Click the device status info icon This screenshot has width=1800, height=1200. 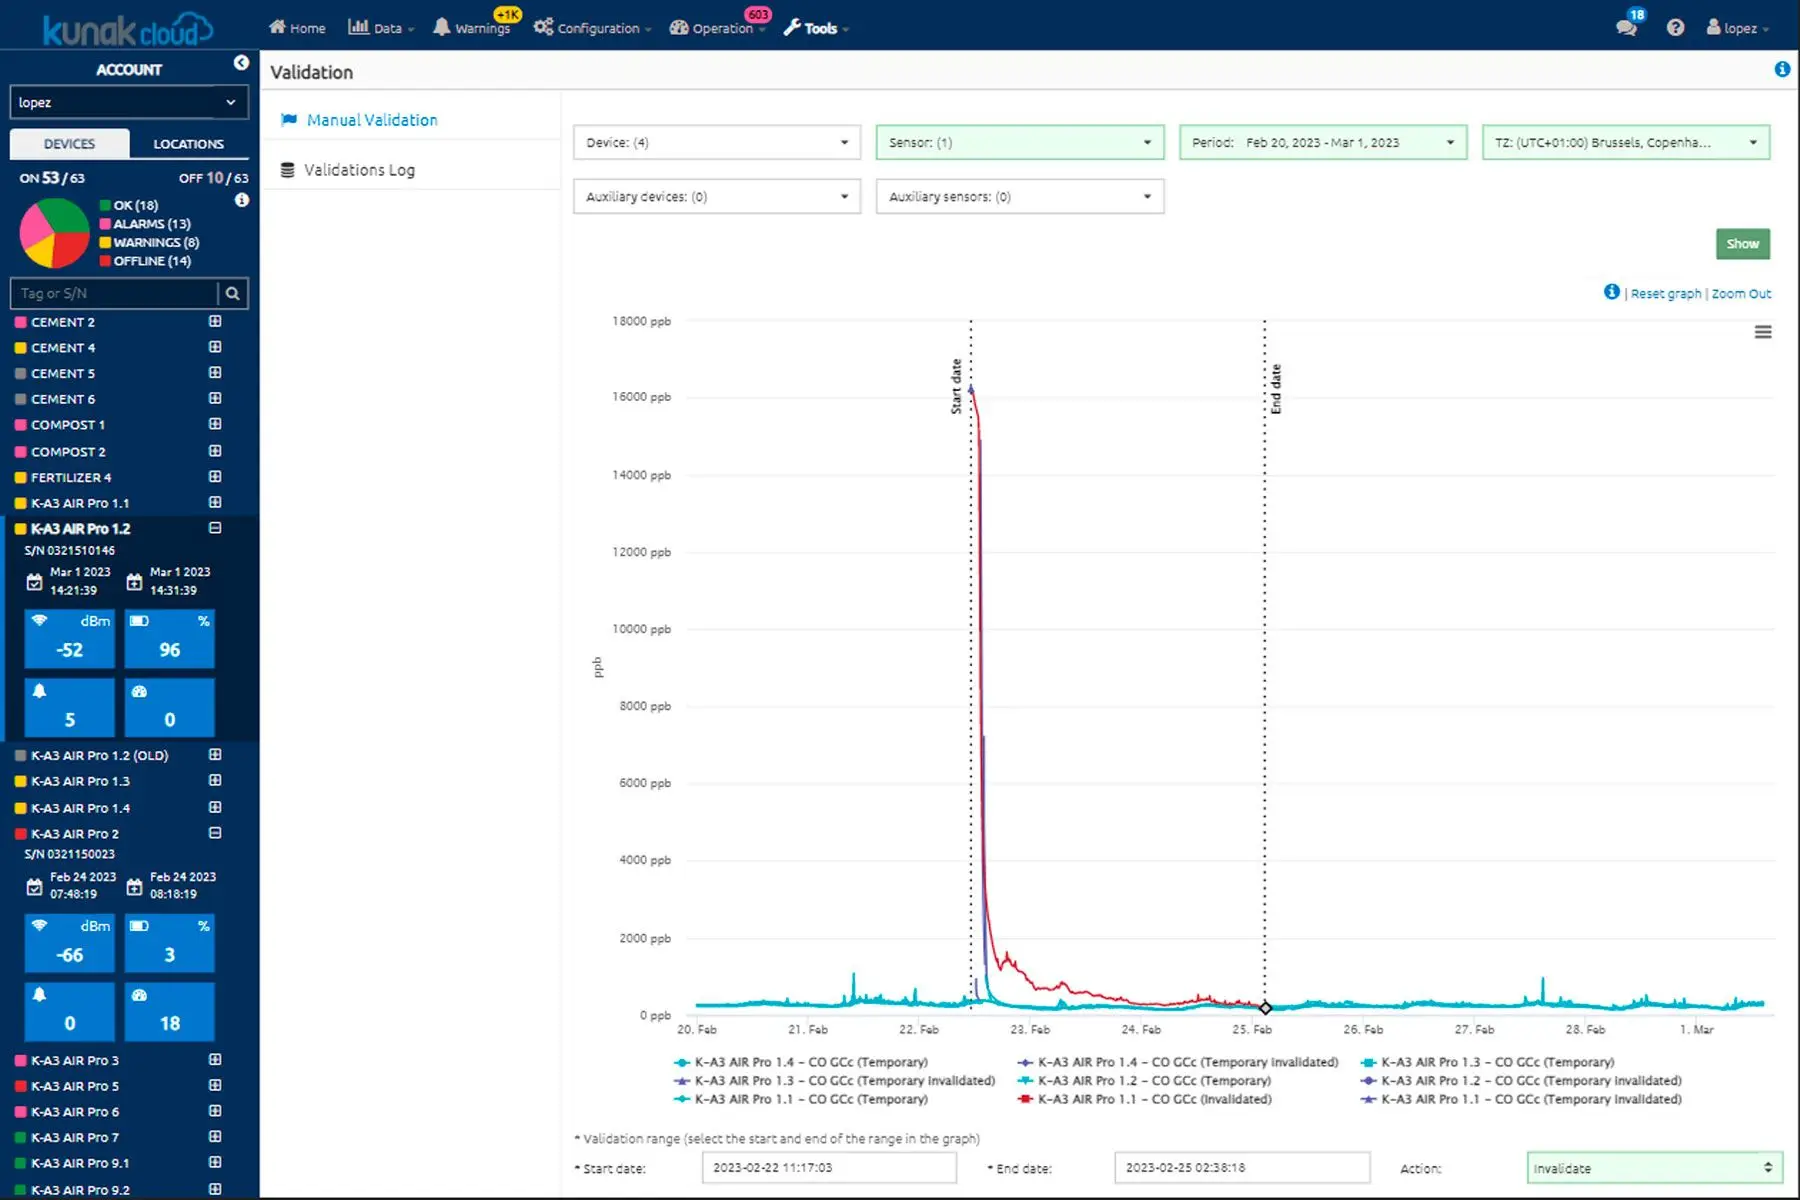tap(241, 200)
